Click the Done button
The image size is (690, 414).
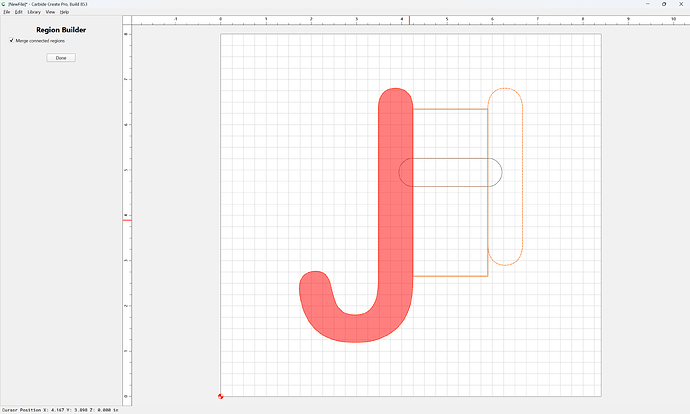[x=61, y=58]
